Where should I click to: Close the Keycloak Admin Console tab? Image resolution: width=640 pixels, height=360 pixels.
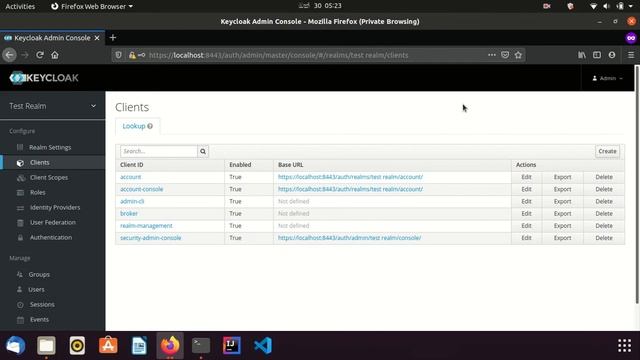(x=97, y=38)
